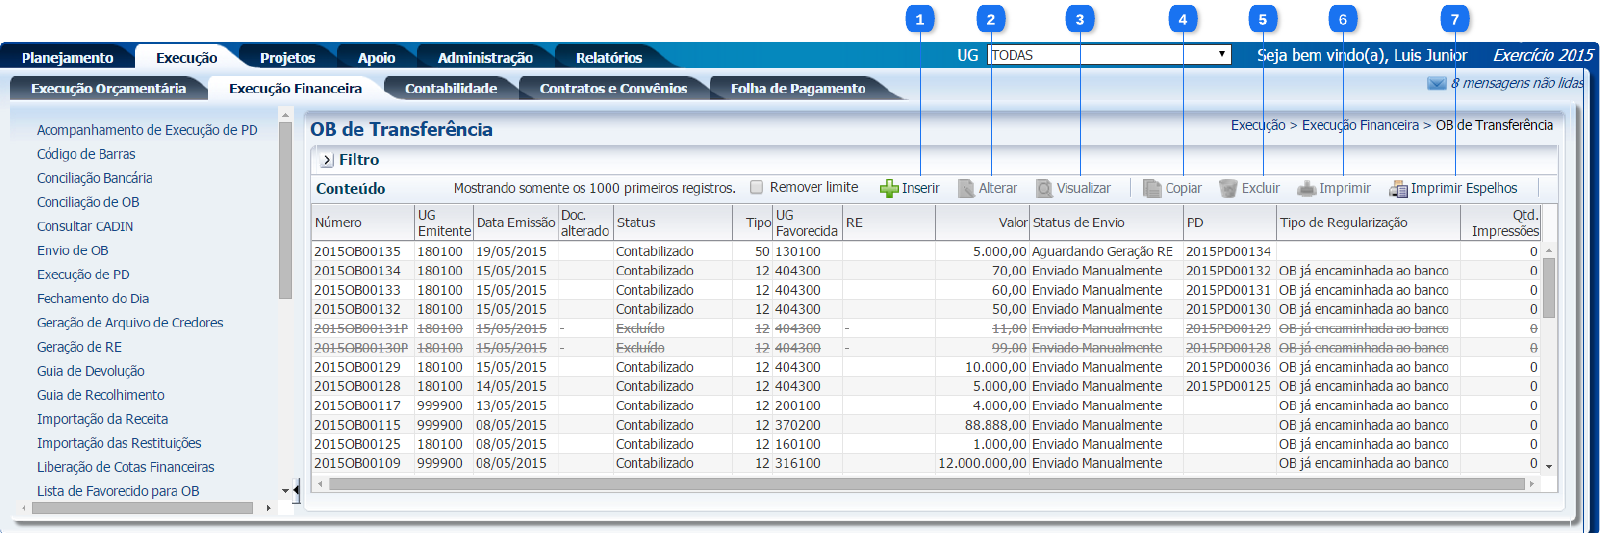
Task: Click the Visualizar magnifier icon
Action: [x=1044, y=188]
